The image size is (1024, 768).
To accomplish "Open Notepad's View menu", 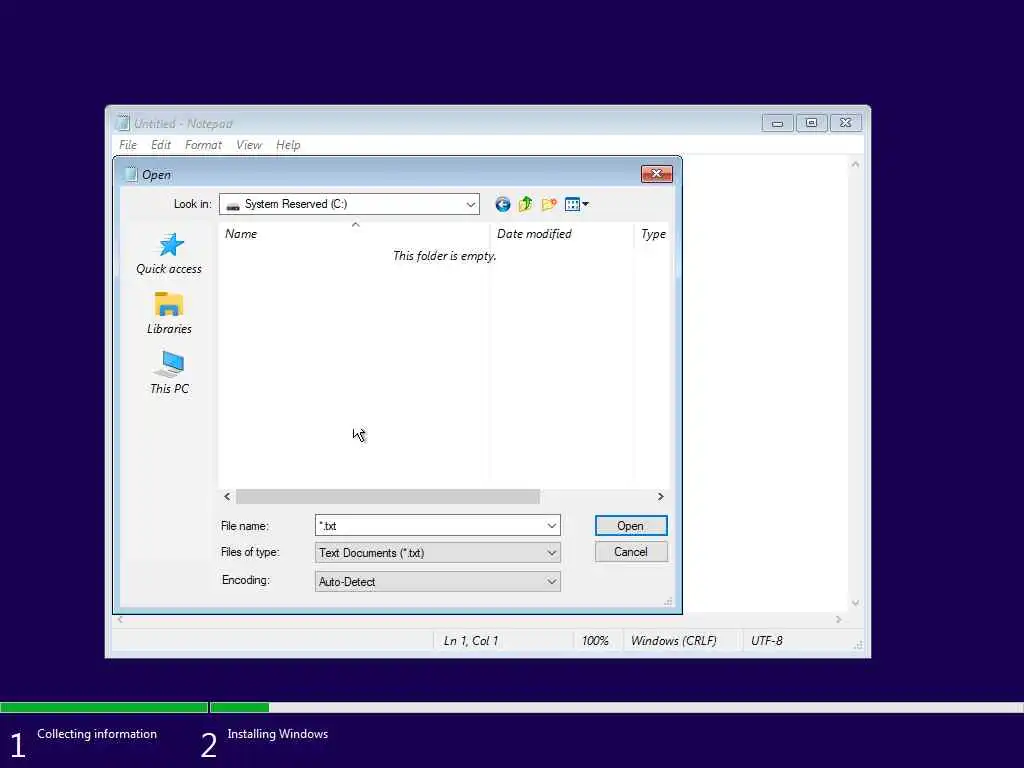I will click(249, 145).
